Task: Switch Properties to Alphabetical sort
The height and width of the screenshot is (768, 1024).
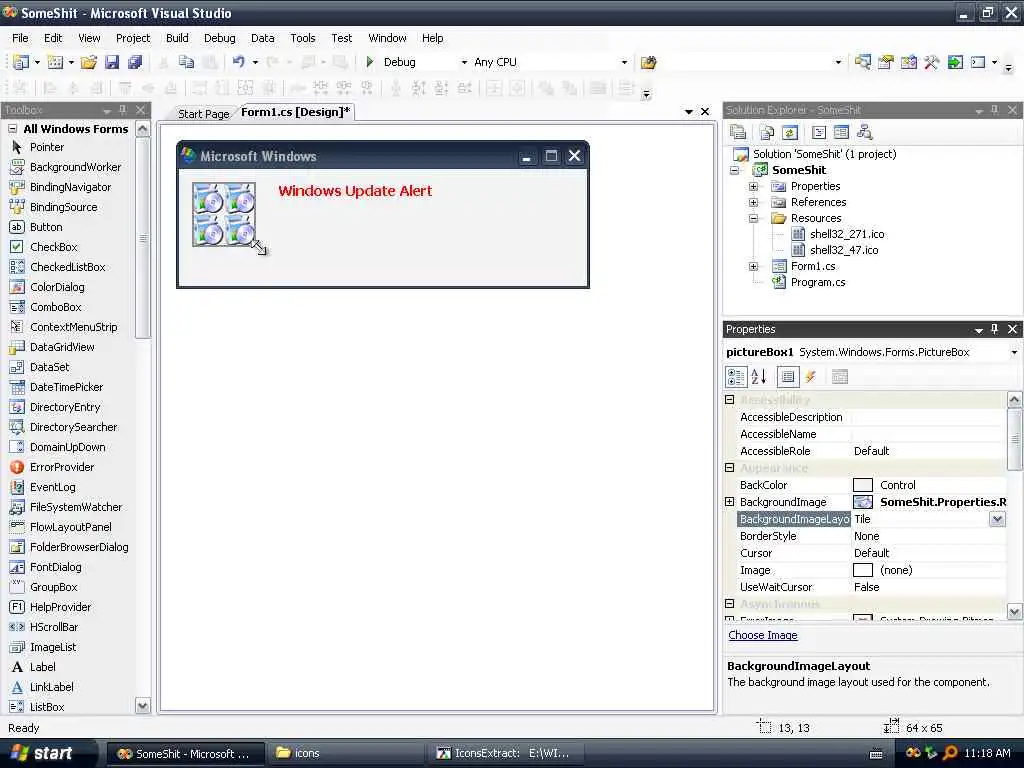Action: (759, 377)
